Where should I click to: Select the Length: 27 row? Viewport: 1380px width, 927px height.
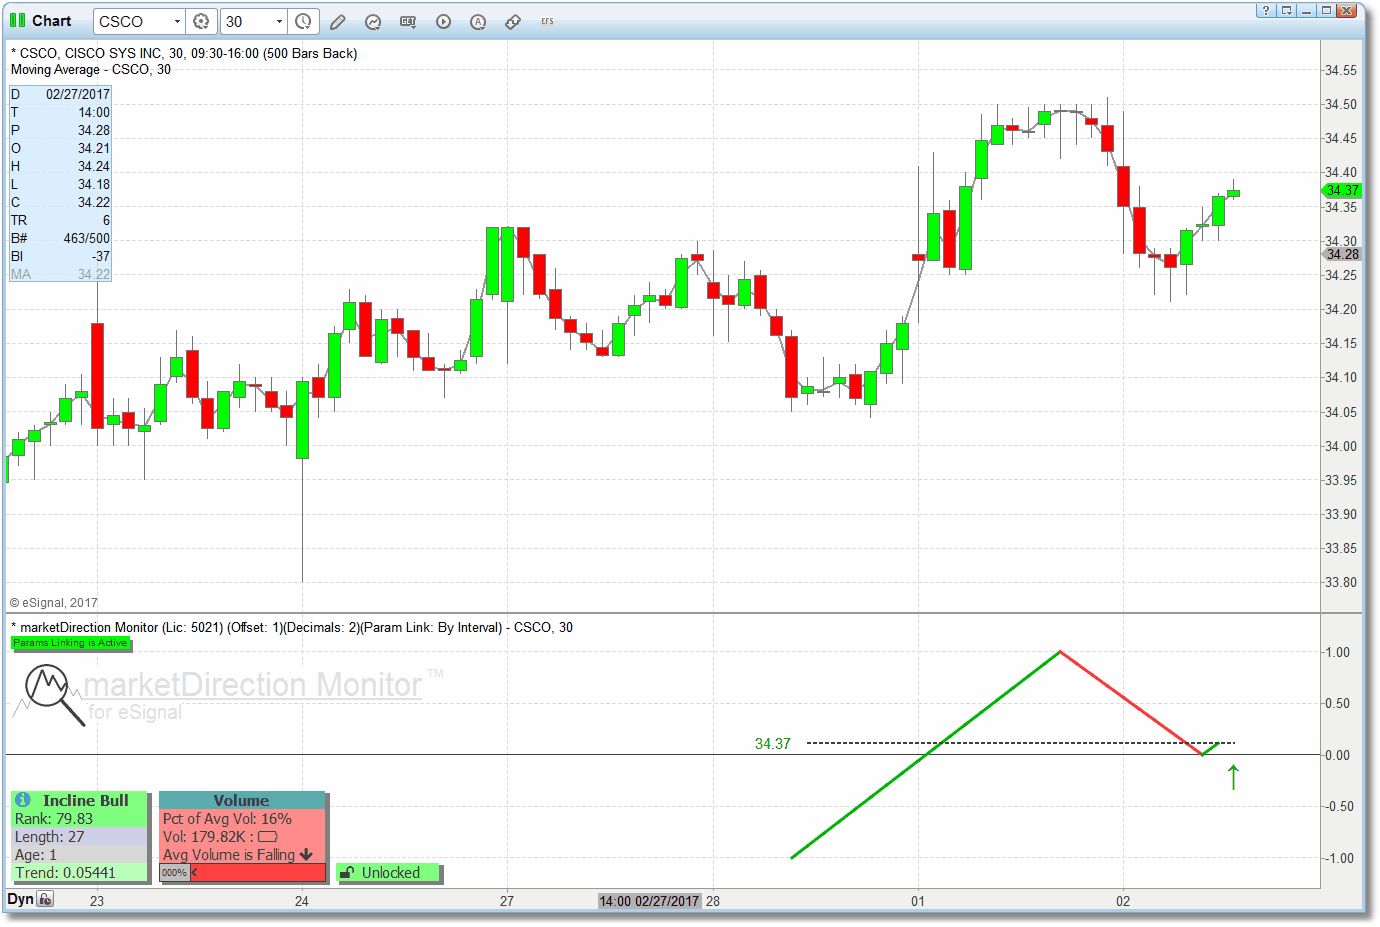coord(79,837)
